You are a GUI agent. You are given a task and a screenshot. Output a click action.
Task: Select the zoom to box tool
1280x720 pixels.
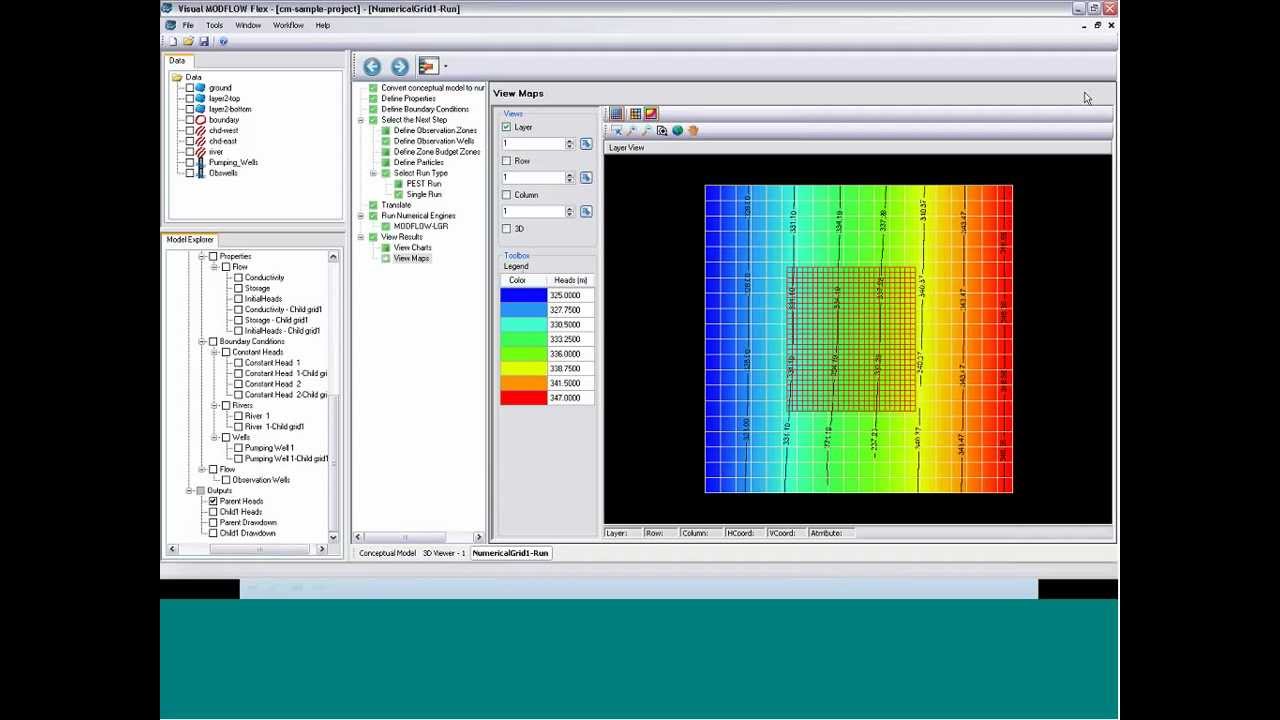(662, 131)
